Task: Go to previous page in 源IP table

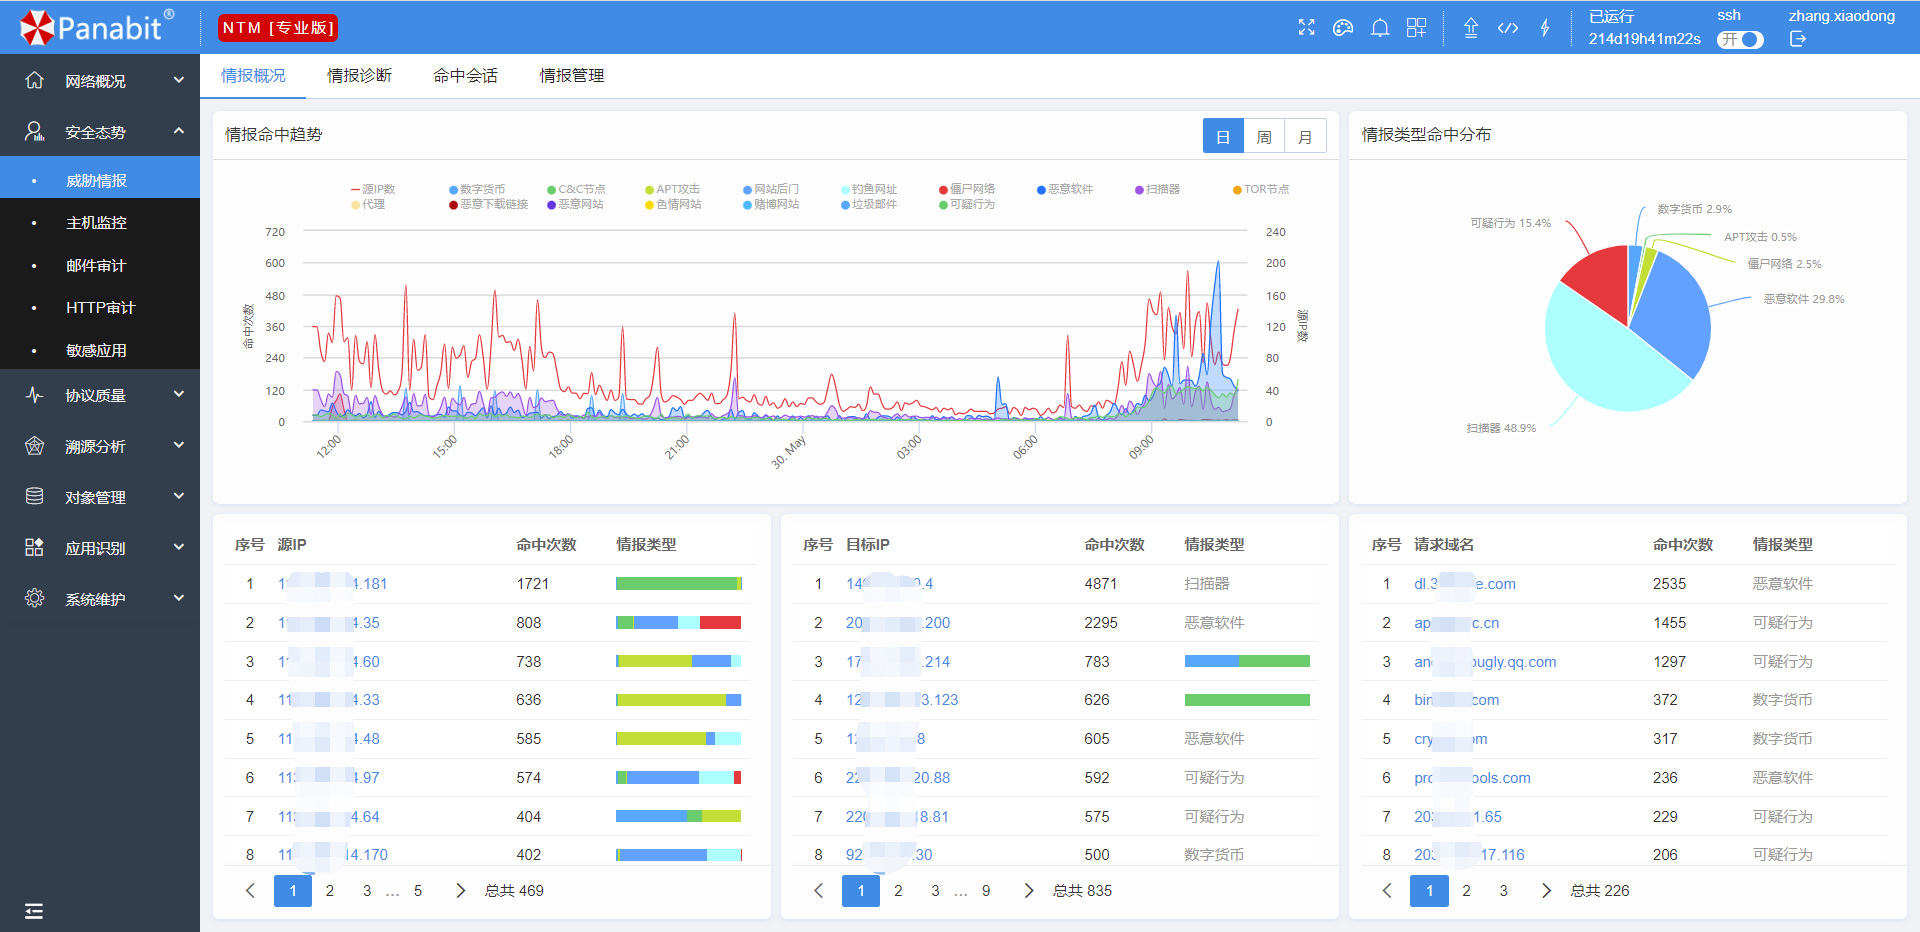Action: point(251,890)
